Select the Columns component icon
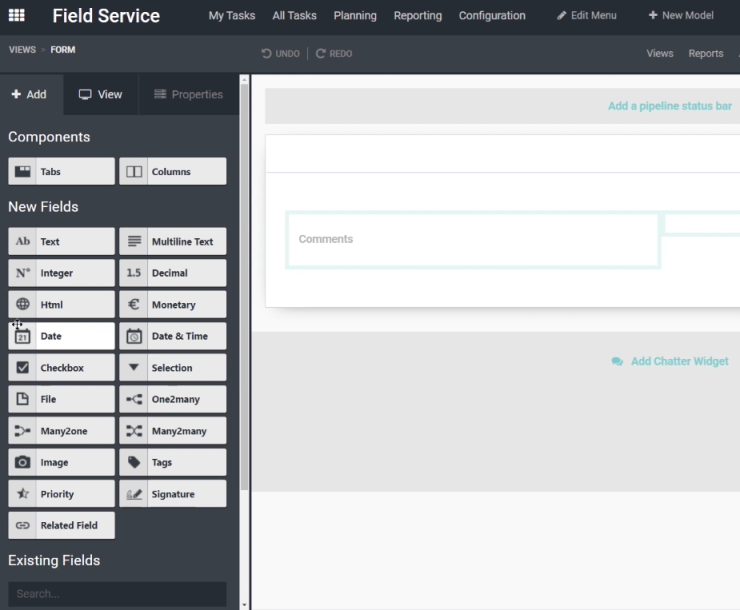740x610 pixels. click(x=134, y=171)
